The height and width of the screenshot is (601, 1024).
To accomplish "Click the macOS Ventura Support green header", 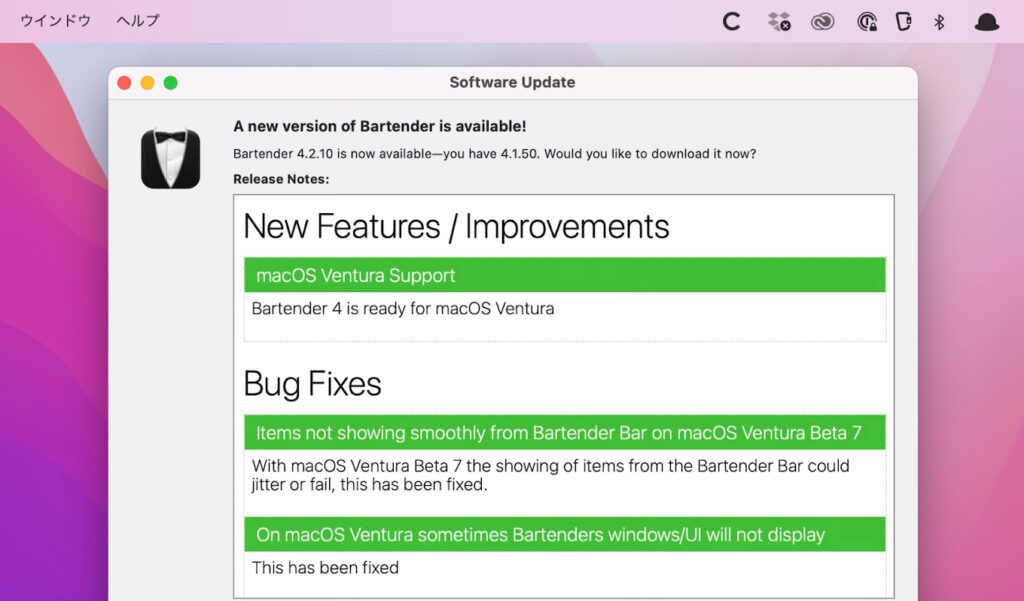I will 565,275.
